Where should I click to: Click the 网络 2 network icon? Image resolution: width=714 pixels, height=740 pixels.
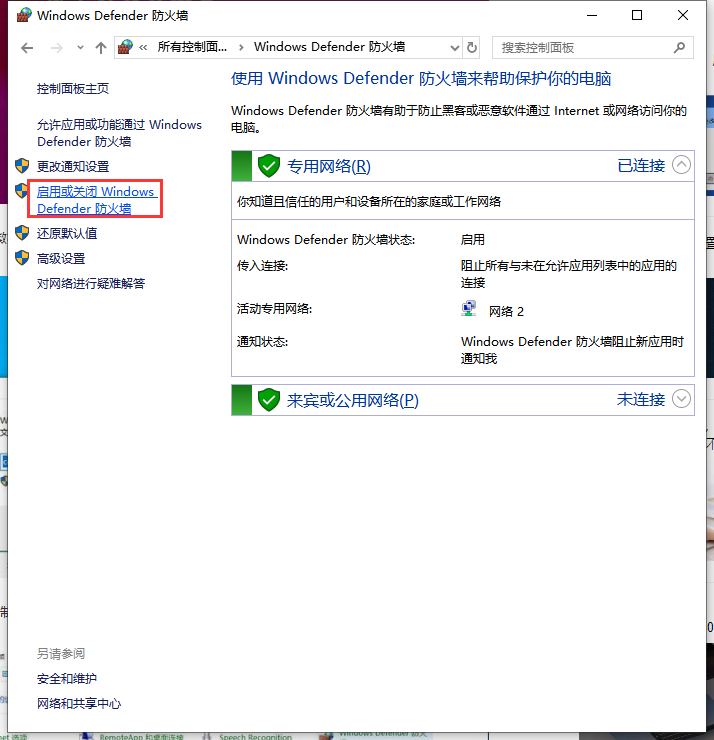coord(468,311)
